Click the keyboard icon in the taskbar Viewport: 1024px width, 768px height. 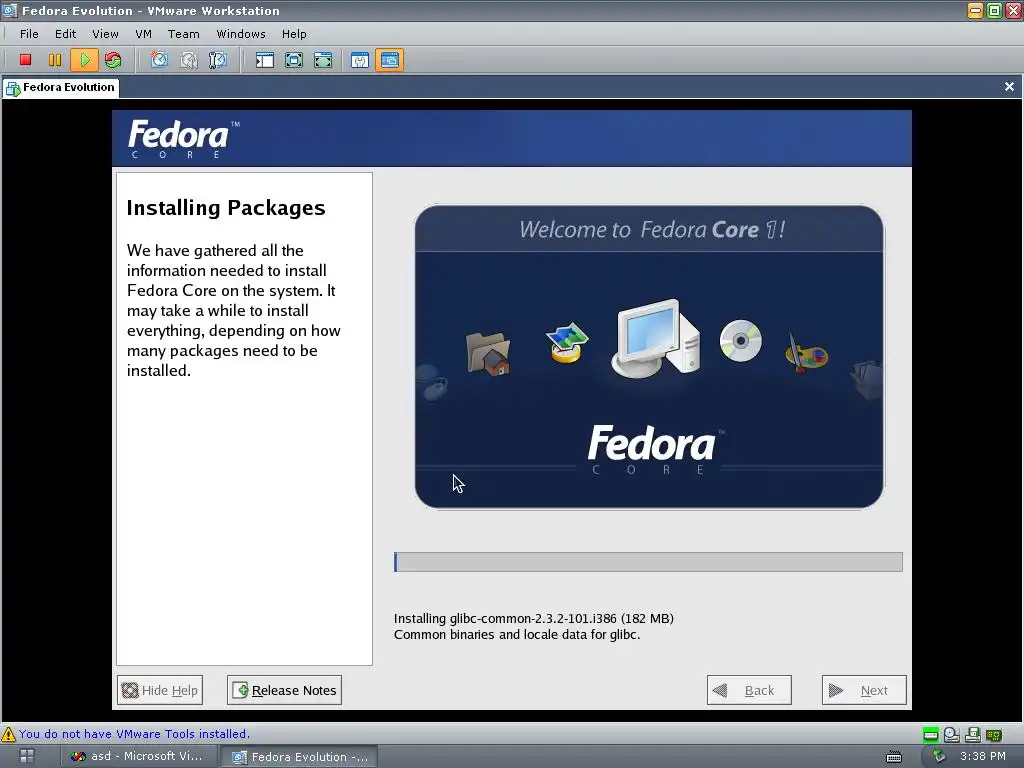tap(893, 757)
